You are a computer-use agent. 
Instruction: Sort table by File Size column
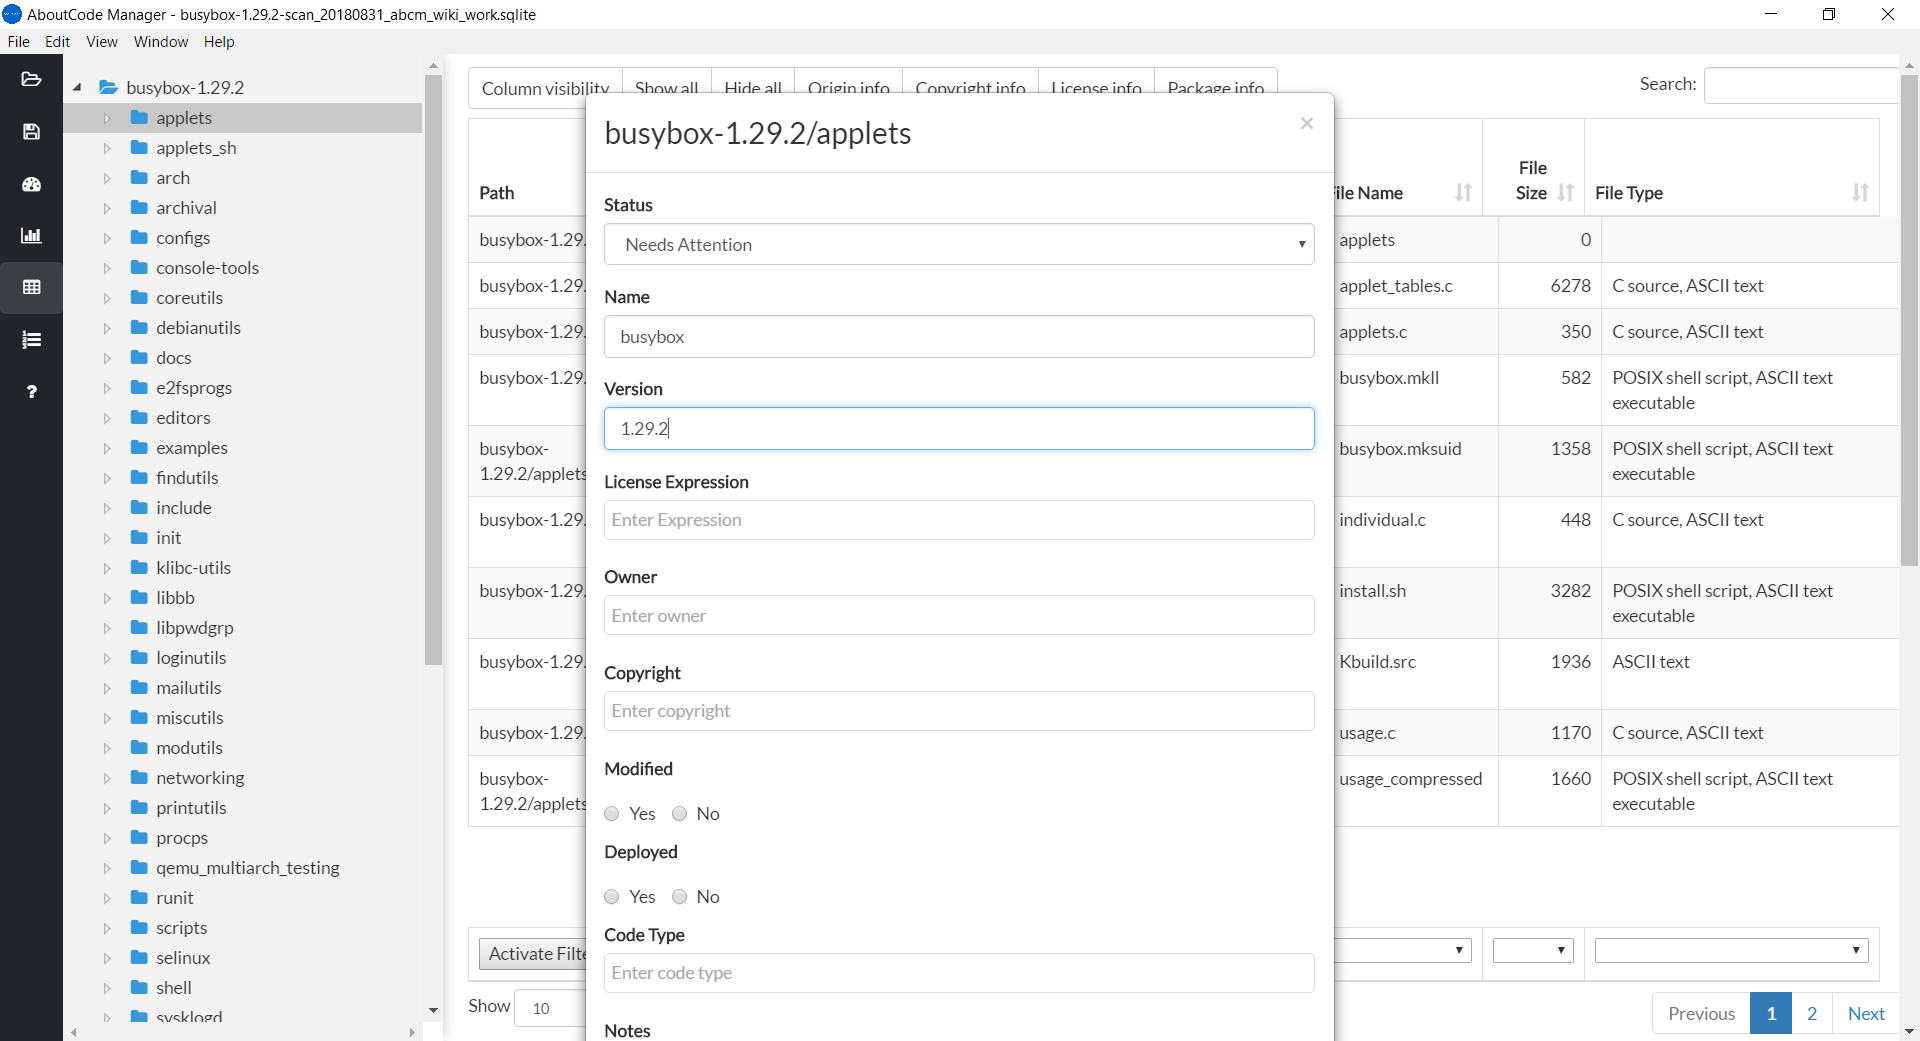tap(1565, 193)
